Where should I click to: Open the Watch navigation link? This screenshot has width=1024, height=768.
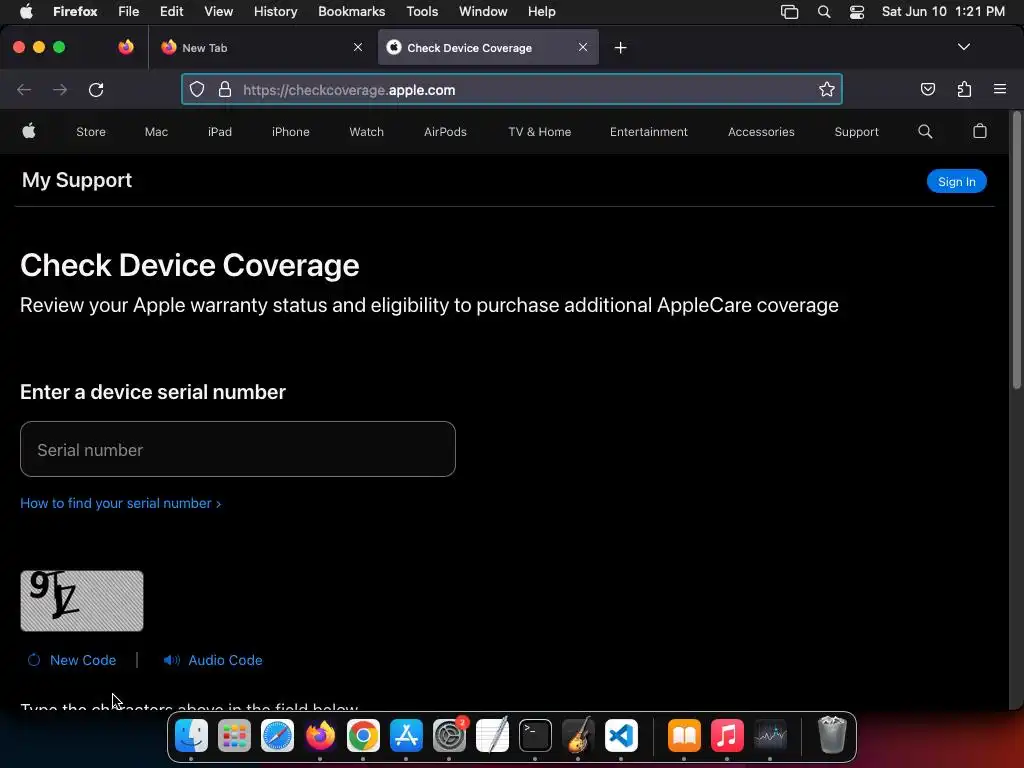(366, 132)
